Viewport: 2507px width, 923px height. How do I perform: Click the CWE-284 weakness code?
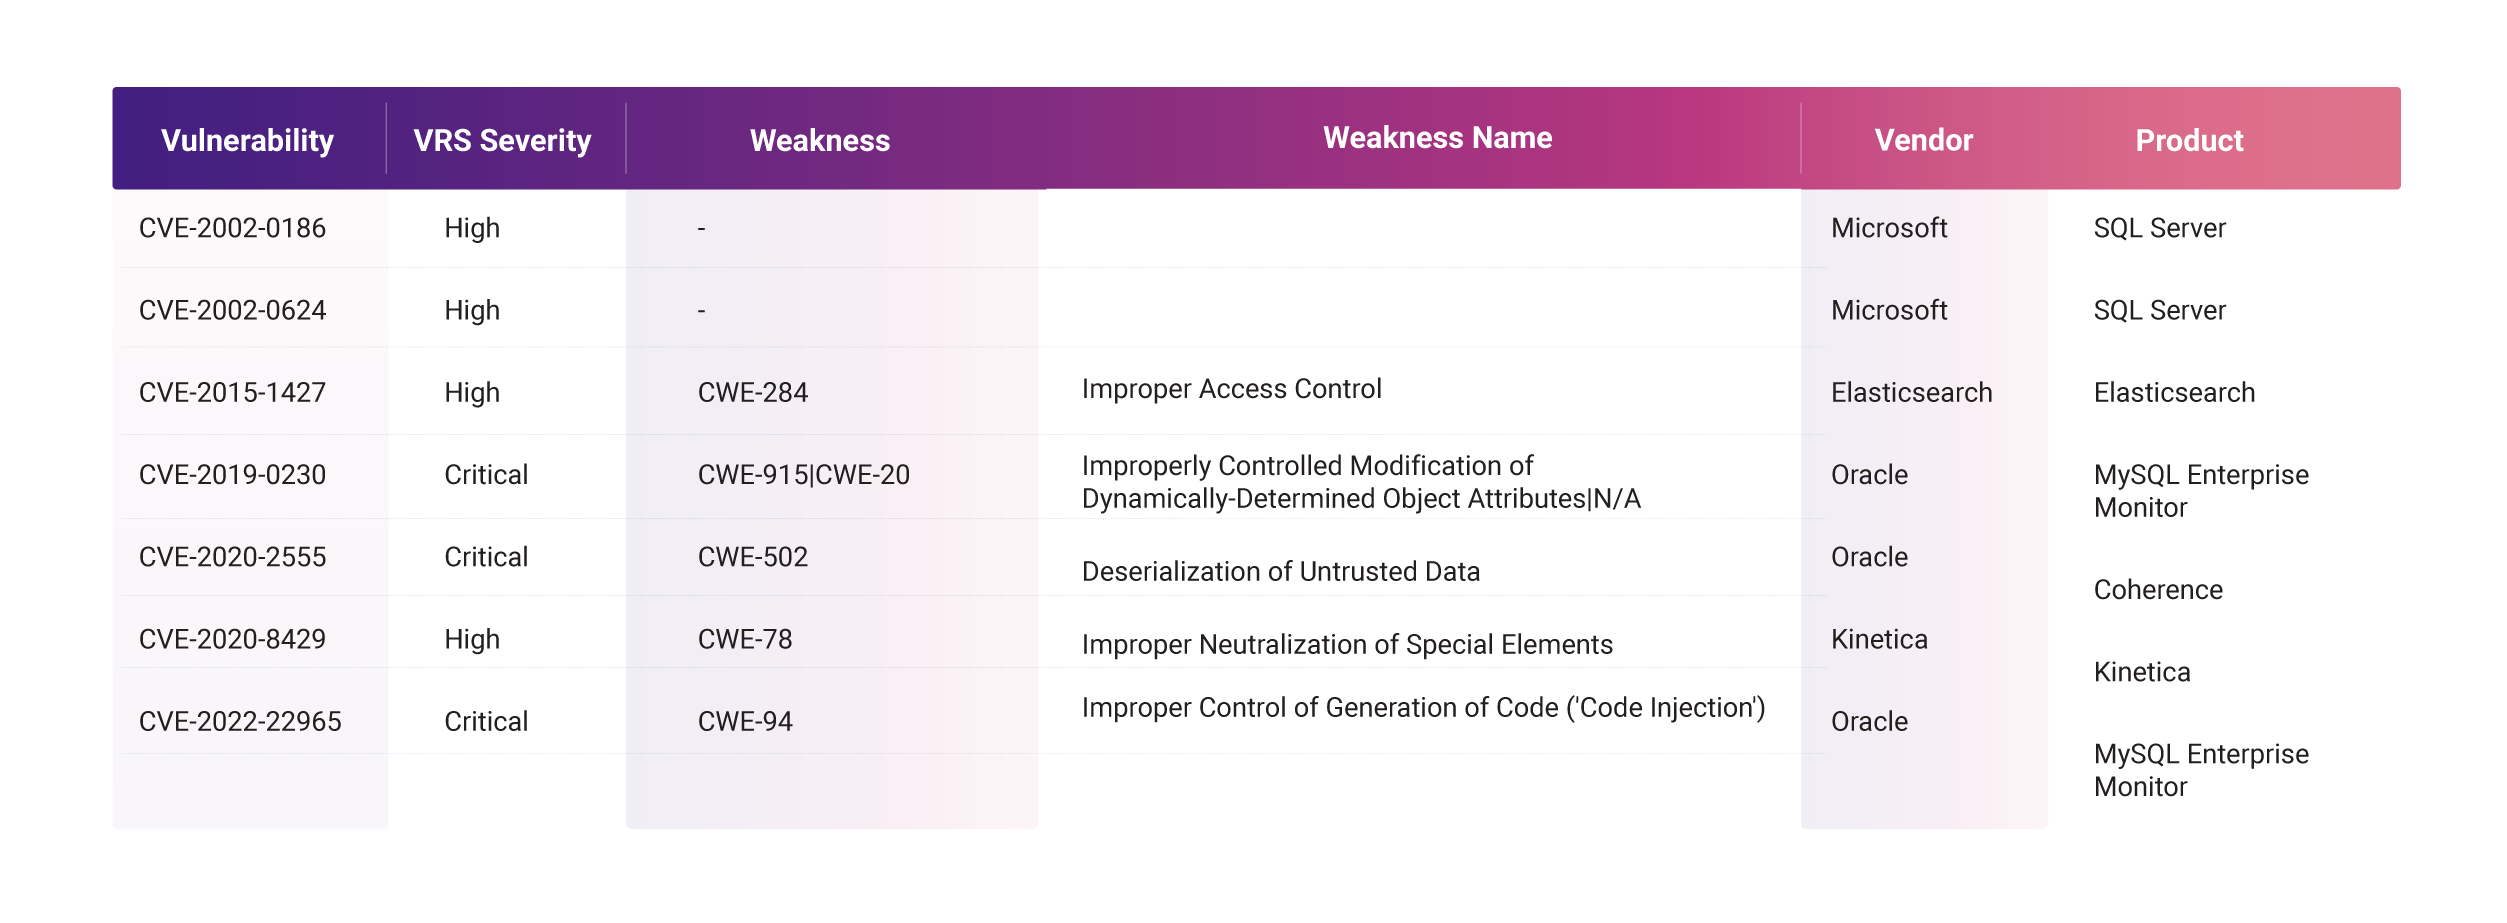pos(752,392)
